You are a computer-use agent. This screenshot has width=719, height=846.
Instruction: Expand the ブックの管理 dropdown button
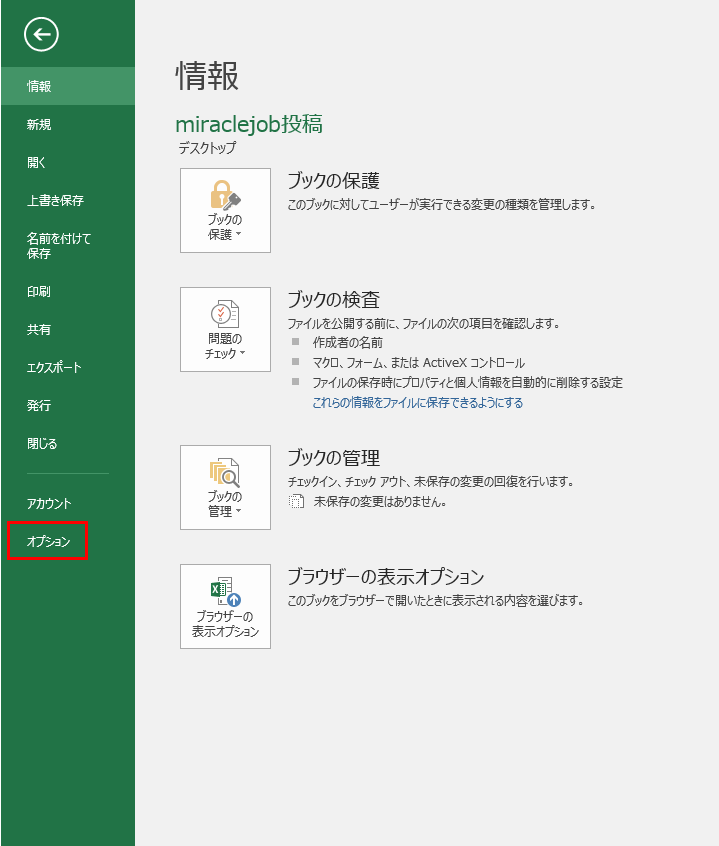click(x=225, y=487)
